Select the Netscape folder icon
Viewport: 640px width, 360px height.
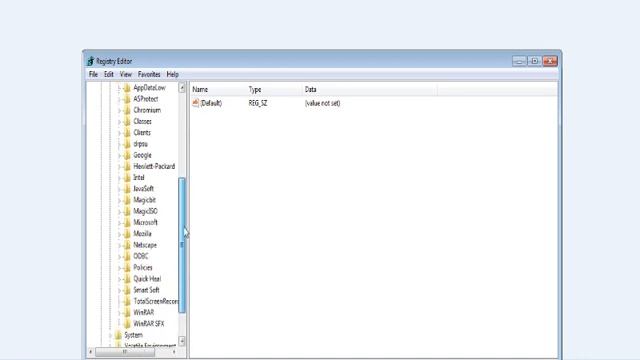[127, 245]
